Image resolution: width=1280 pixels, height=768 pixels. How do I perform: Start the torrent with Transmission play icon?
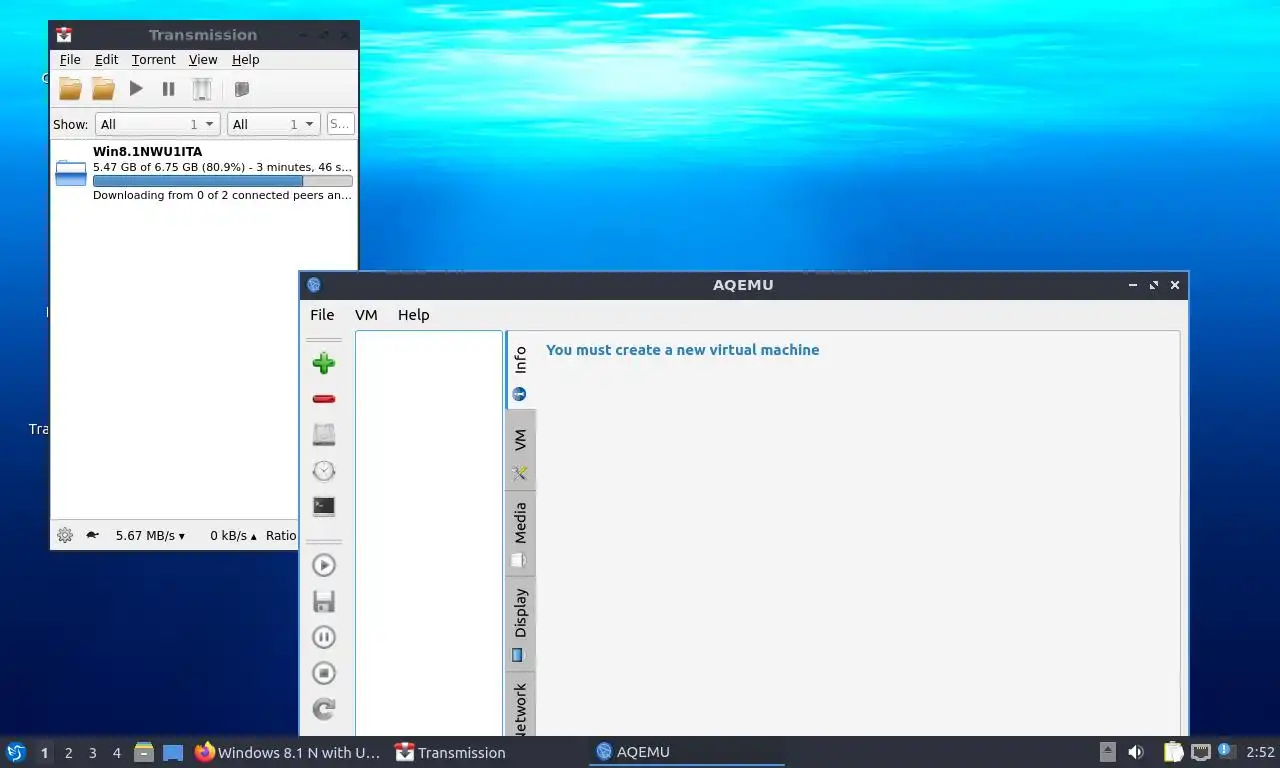tap(136, 89)
